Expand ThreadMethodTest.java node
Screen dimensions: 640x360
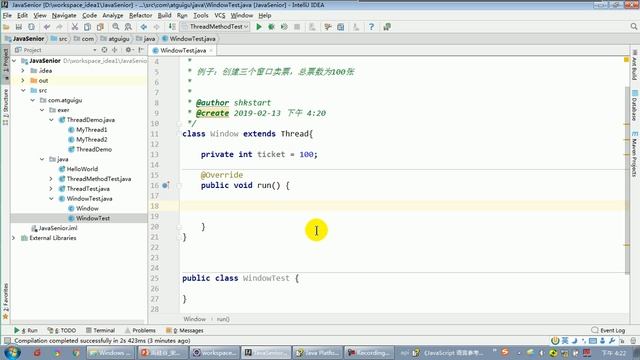pos(51,179)
